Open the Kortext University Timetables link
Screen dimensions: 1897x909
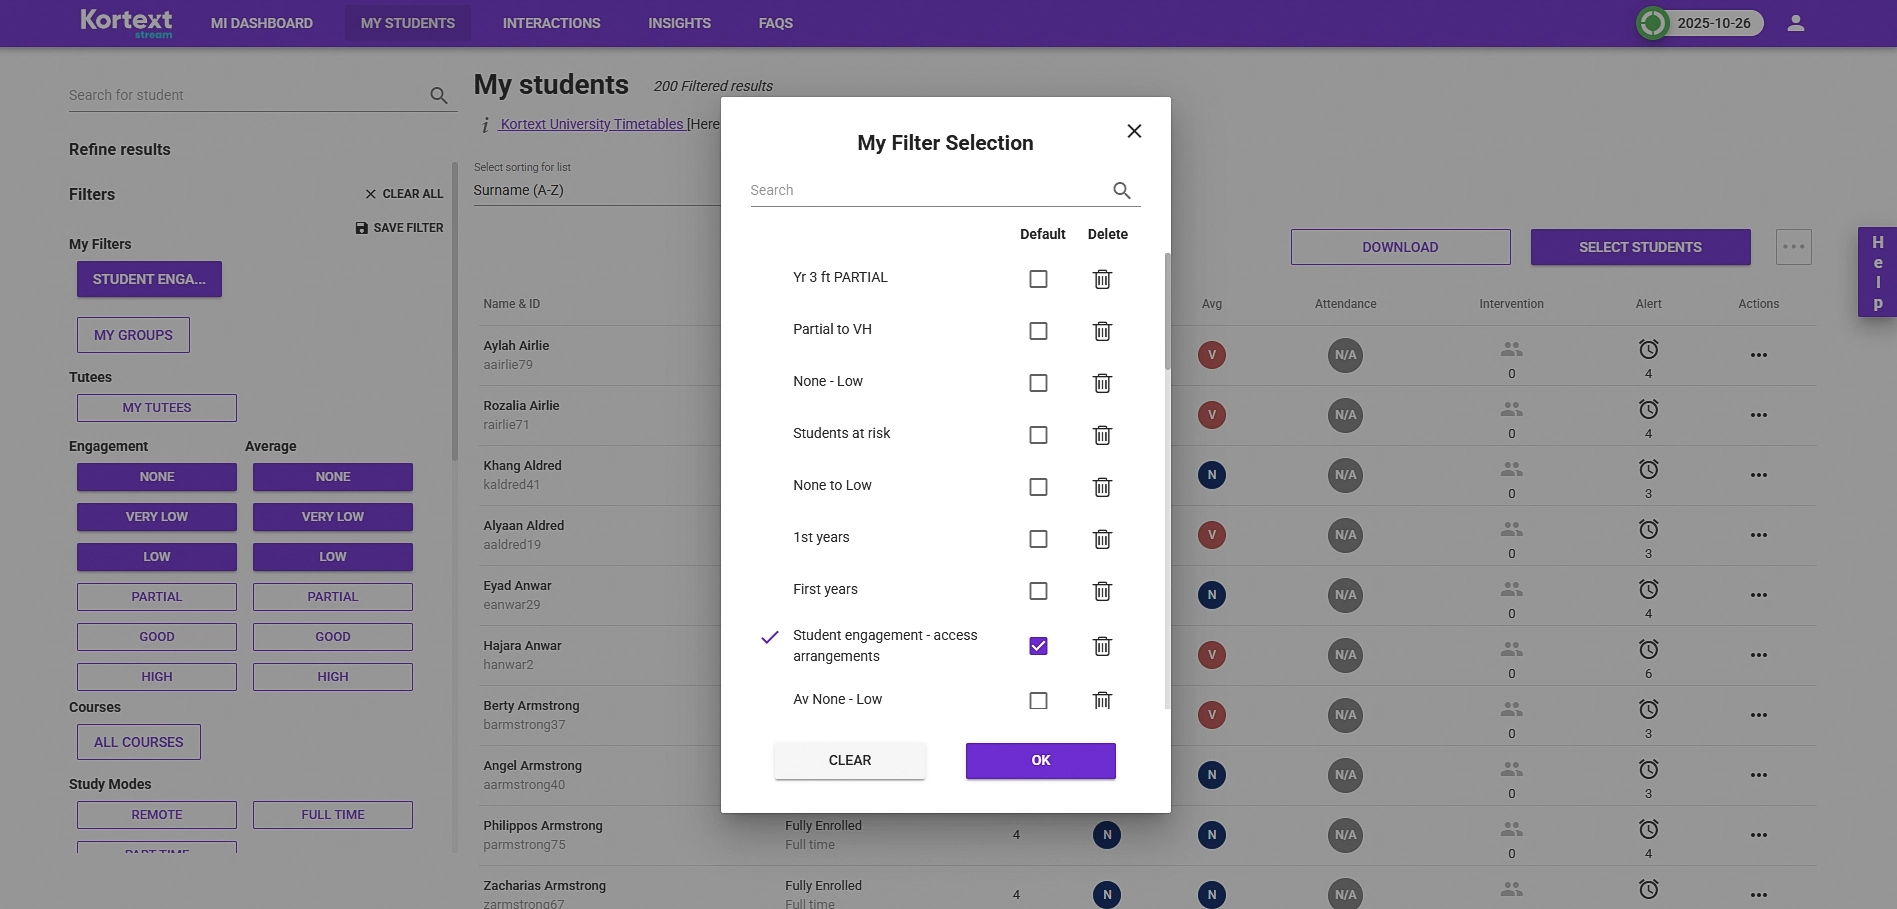pos(591,124)
